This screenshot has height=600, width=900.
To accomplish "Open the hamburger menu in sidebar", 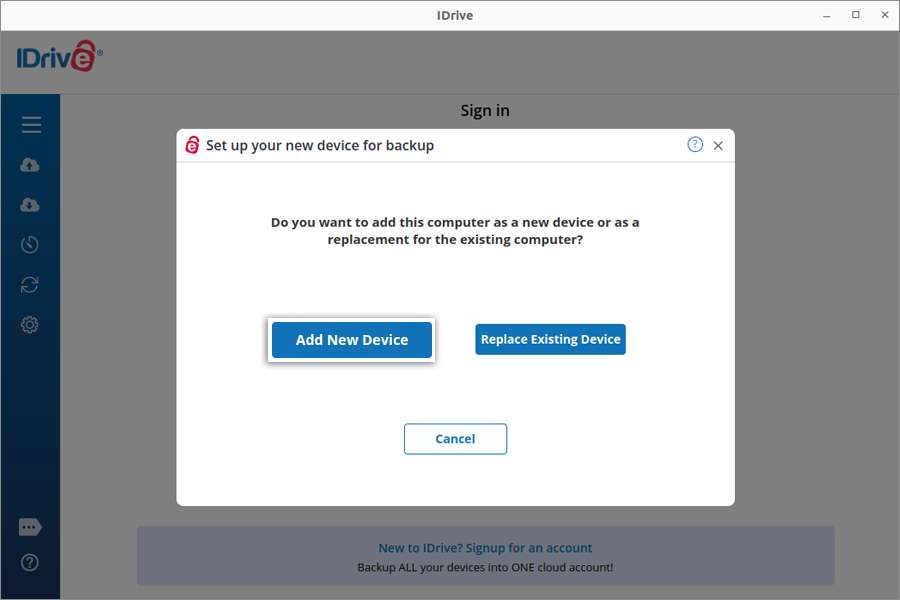I will 31,125.
